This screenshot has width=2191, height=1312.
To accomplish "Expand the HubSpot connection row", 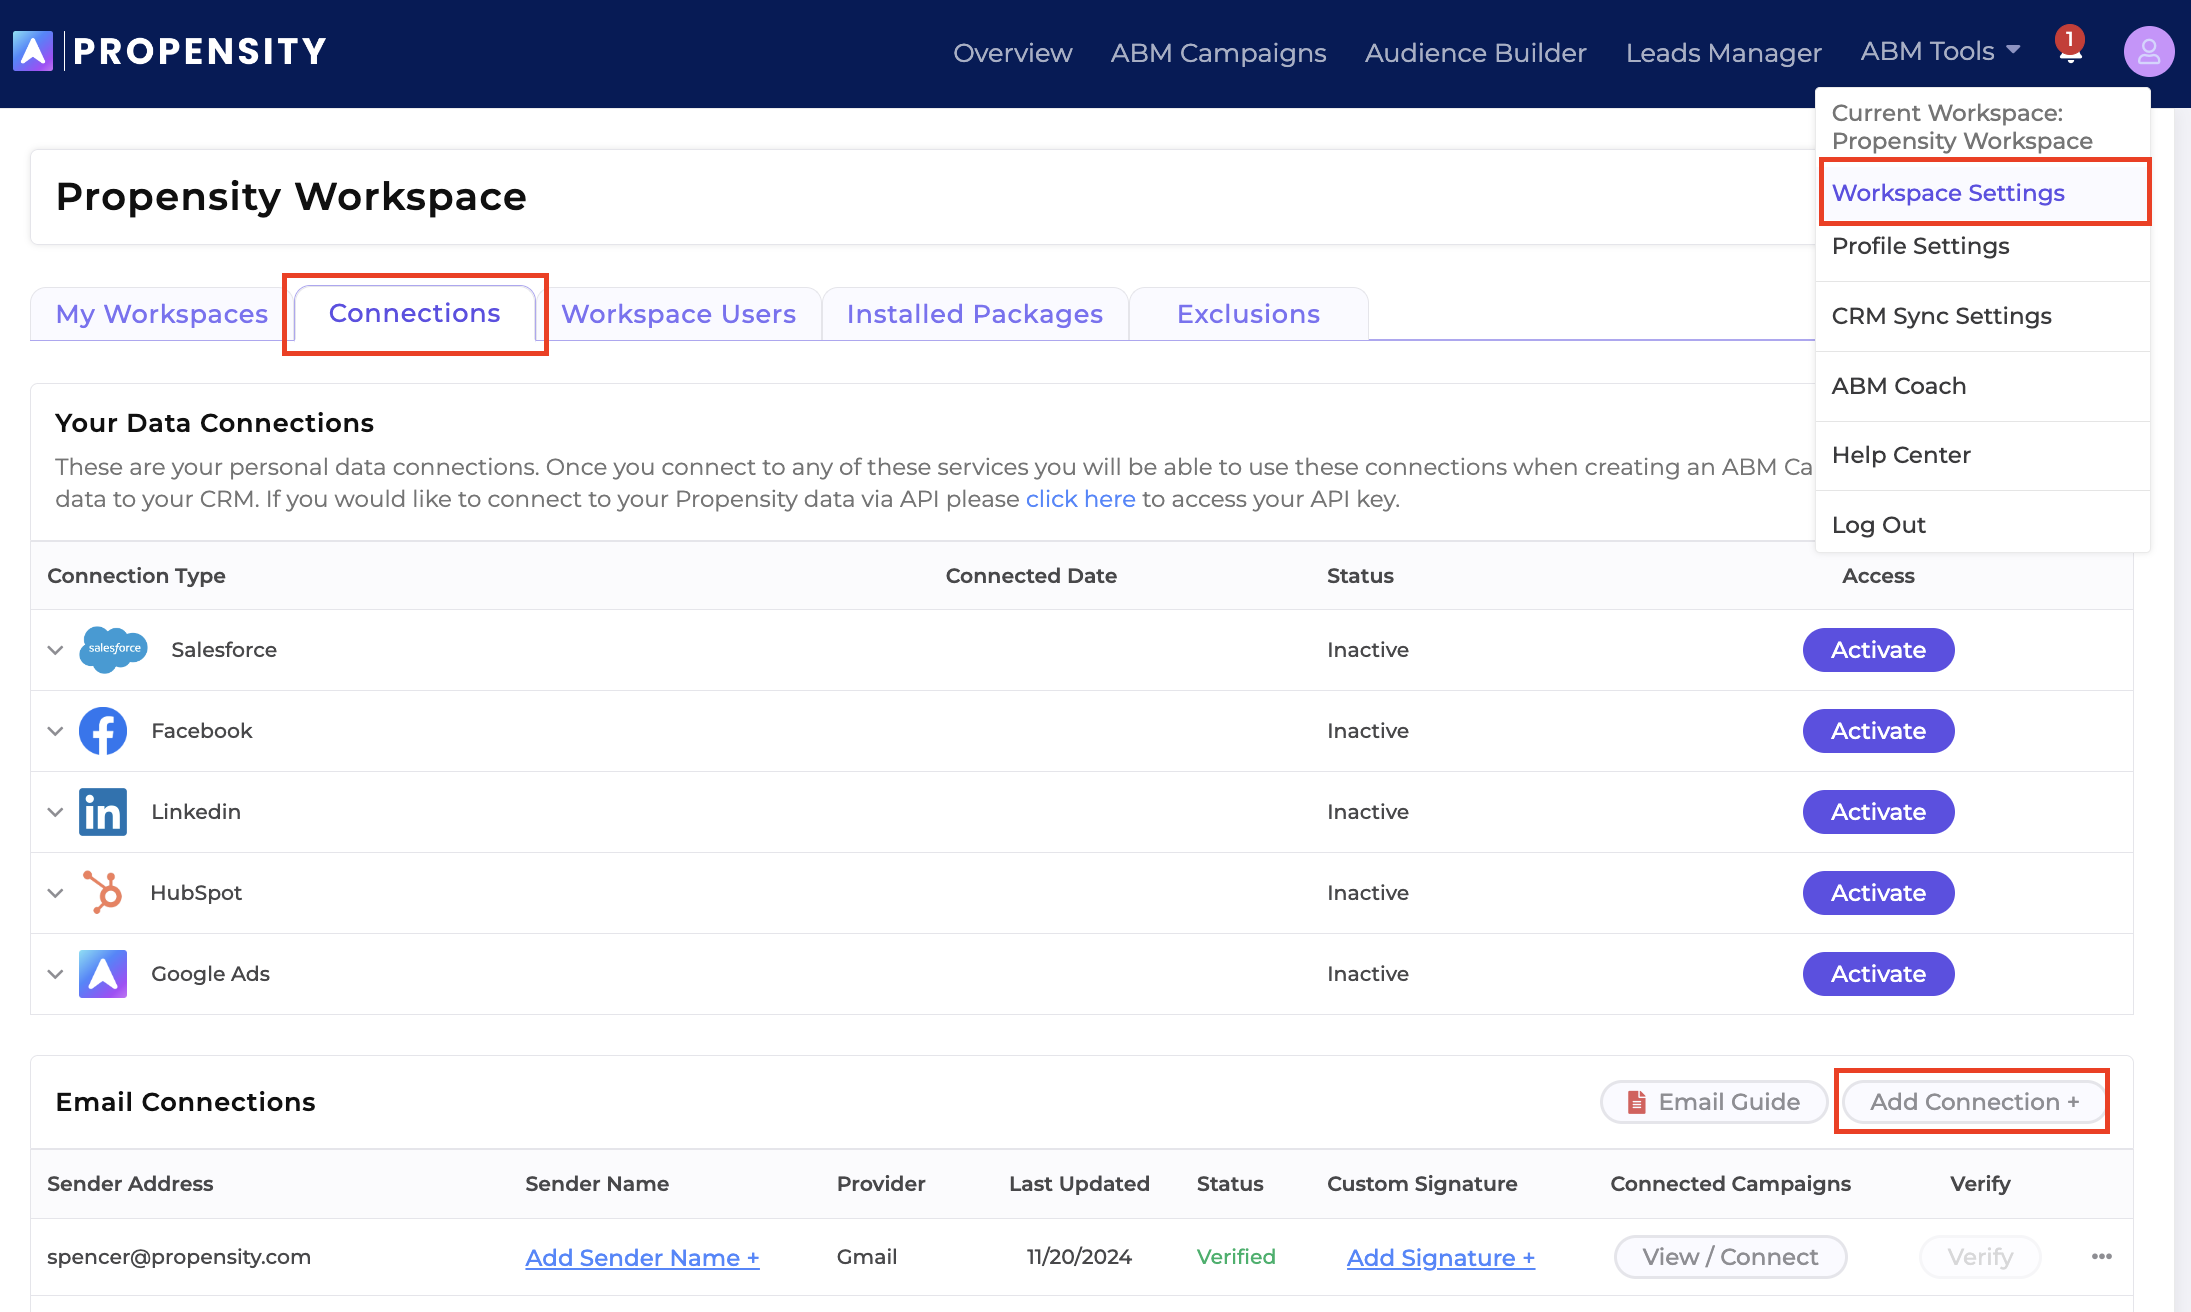I will (56, 893).
